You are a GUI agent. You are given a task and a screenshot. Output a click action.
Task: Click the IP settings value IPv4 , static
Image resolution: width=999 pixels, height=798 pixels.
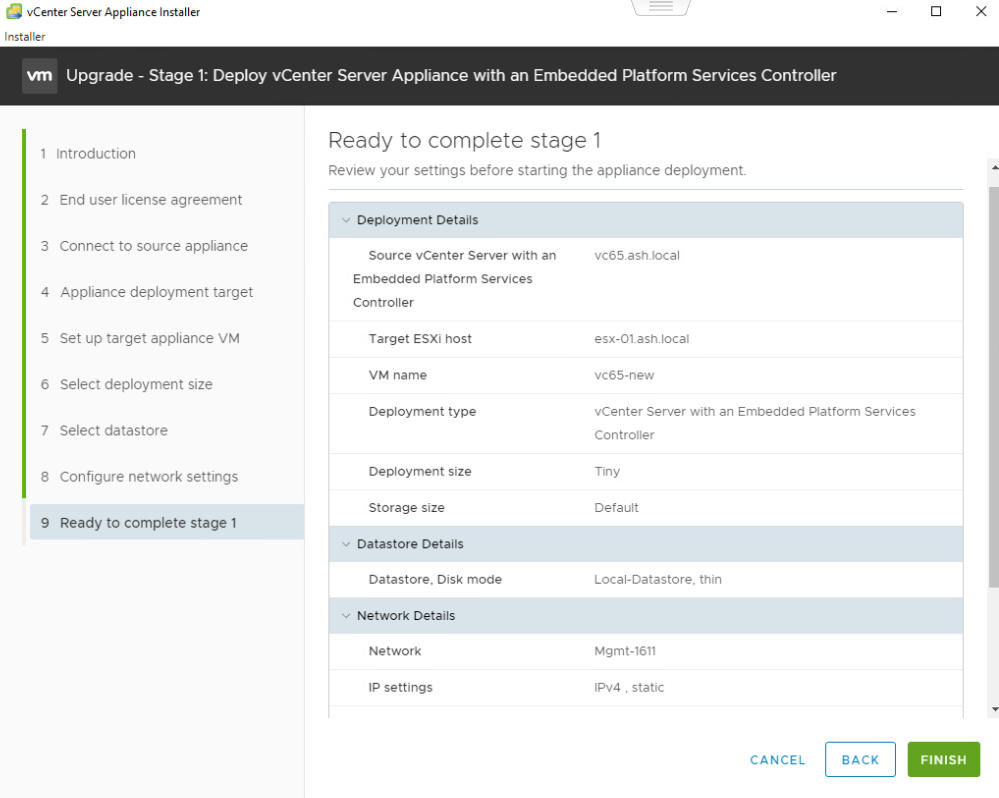629,687
